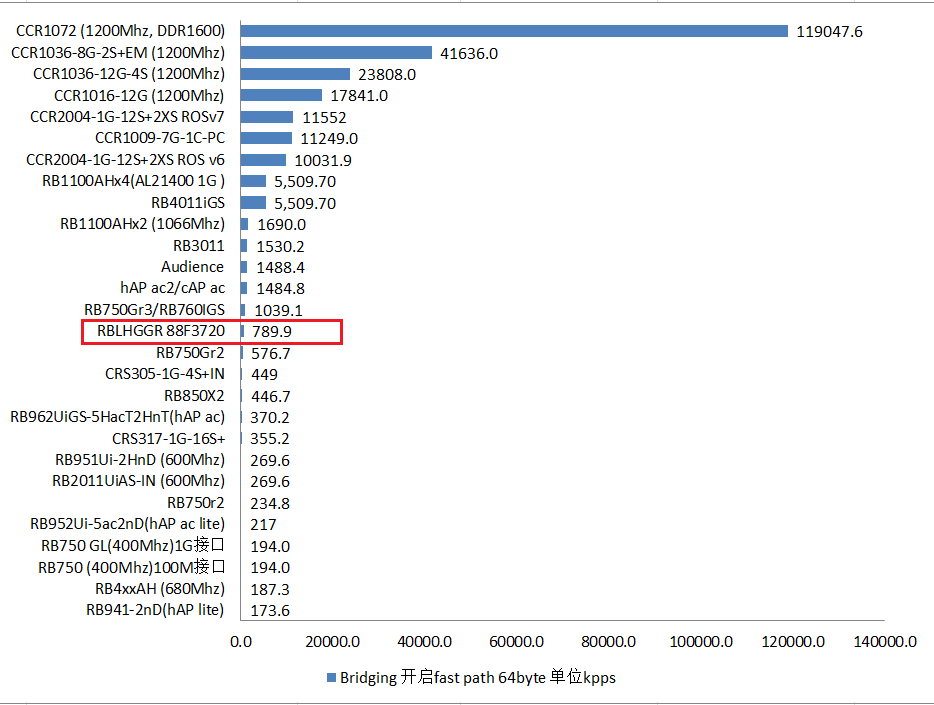Click the RB4011iGS category label
This screenshot has width=934, height=705.
point(188,202)
